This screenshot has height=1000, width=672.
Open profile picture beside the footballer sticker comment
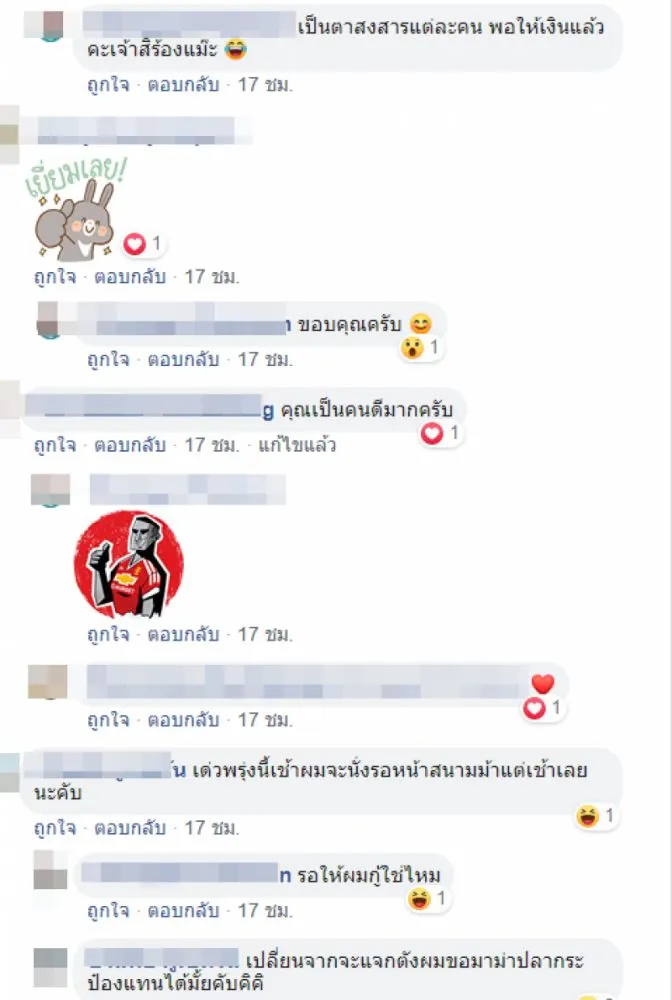pyautogui.click(x=50, y=490)
